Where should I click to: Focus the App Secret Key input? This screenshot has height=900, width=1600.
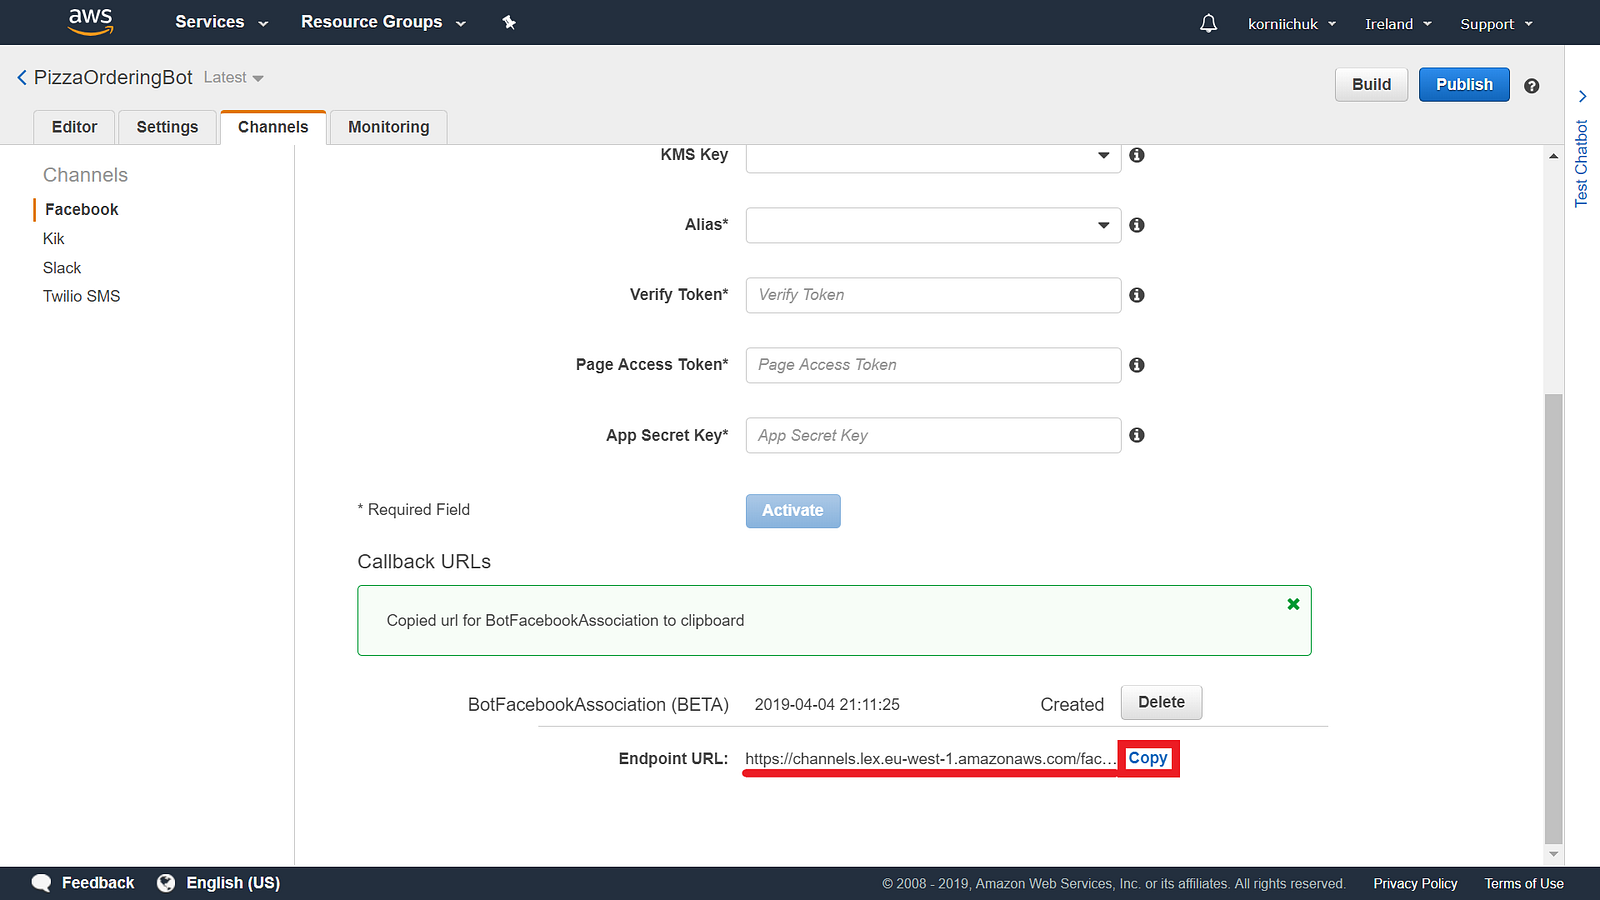tap(933, 435)
